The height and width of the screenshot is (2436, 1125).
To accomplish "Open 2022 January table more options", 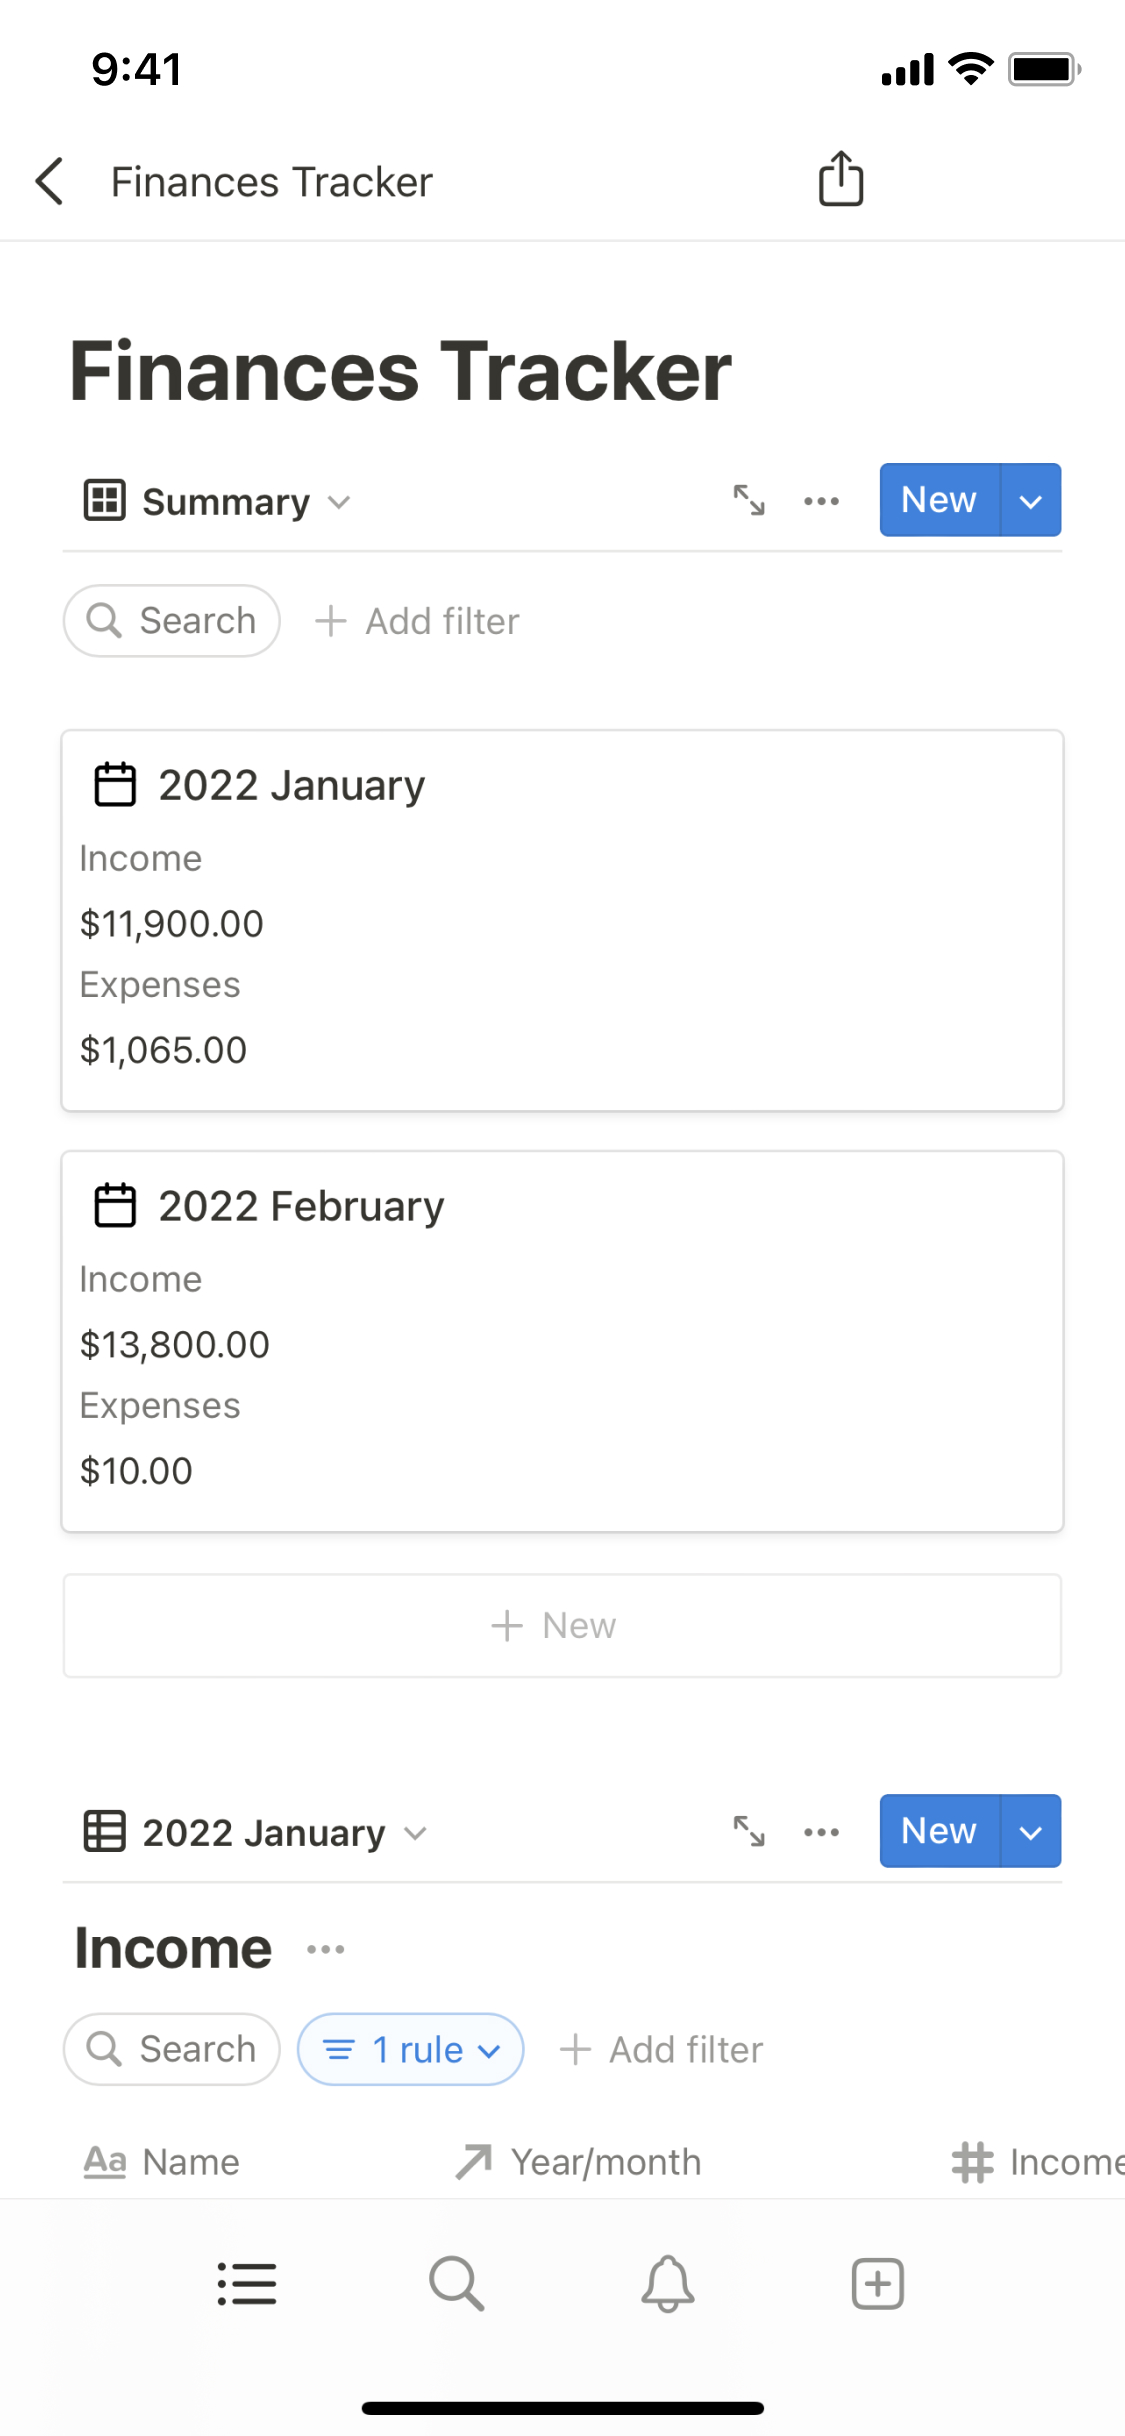I will point(822,1832).
